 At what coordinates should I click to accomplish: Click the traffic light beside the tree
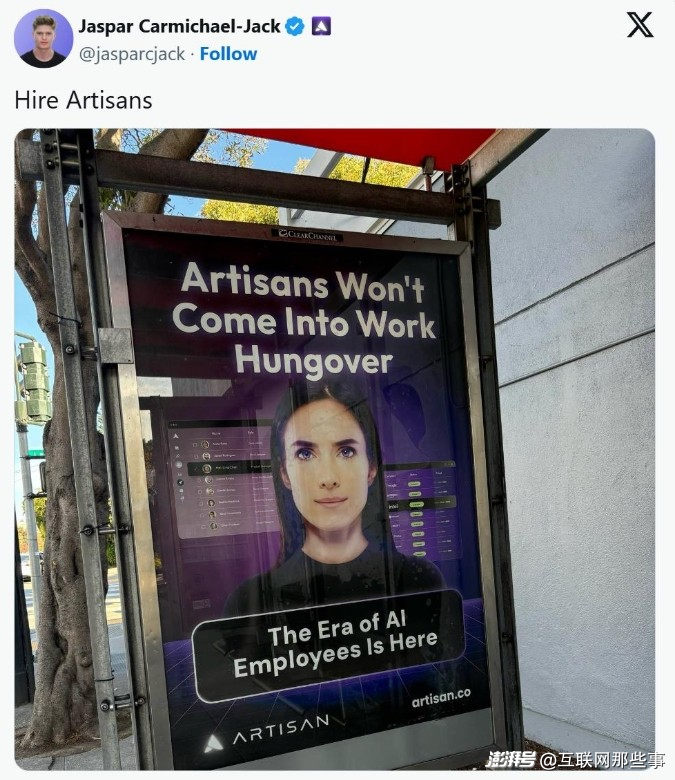[x=34, y=383]
